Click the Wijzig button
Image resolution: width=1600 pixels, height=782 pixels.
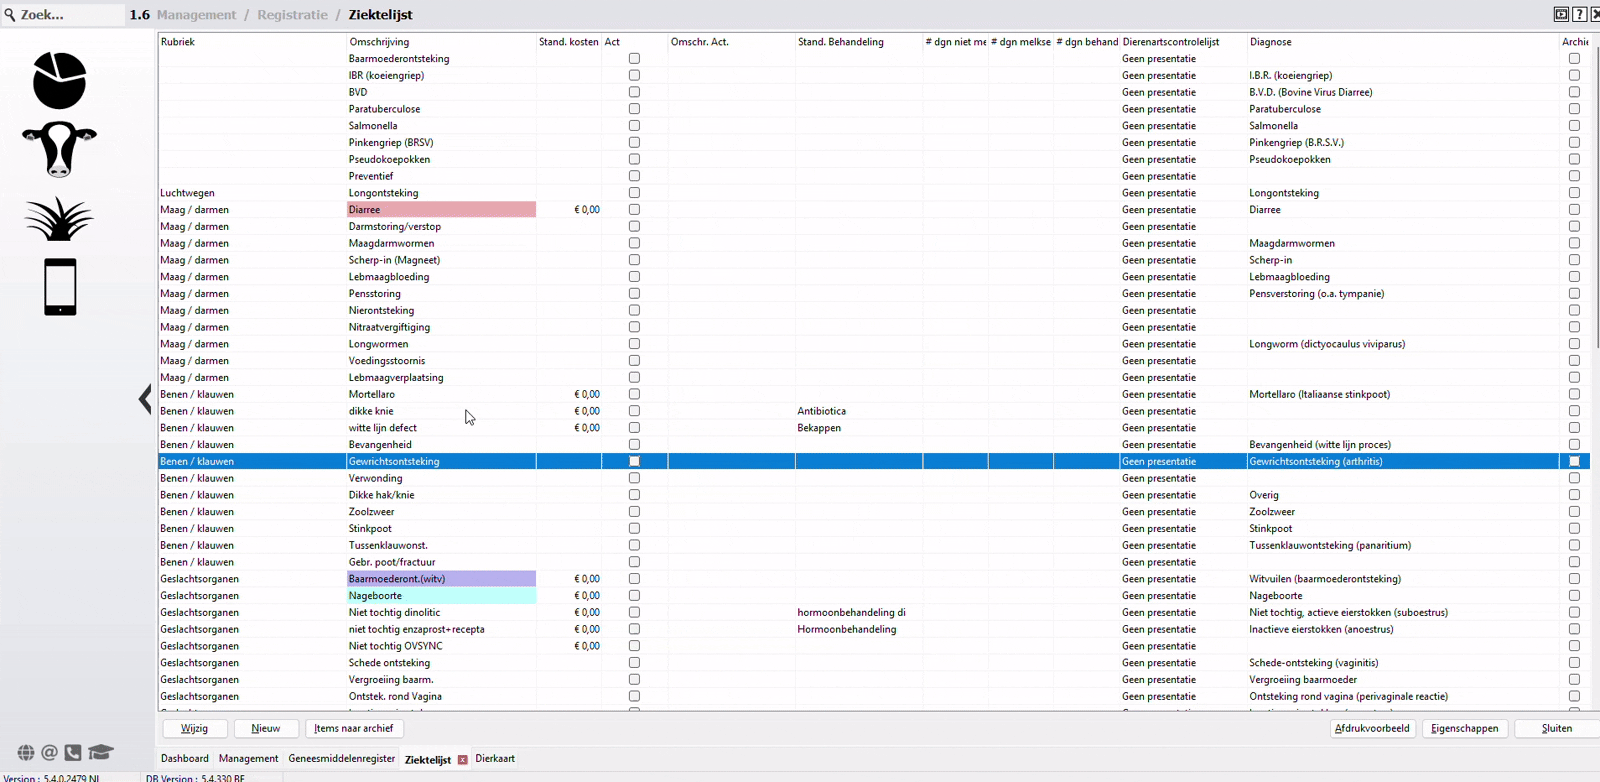[x=195, y=729]
